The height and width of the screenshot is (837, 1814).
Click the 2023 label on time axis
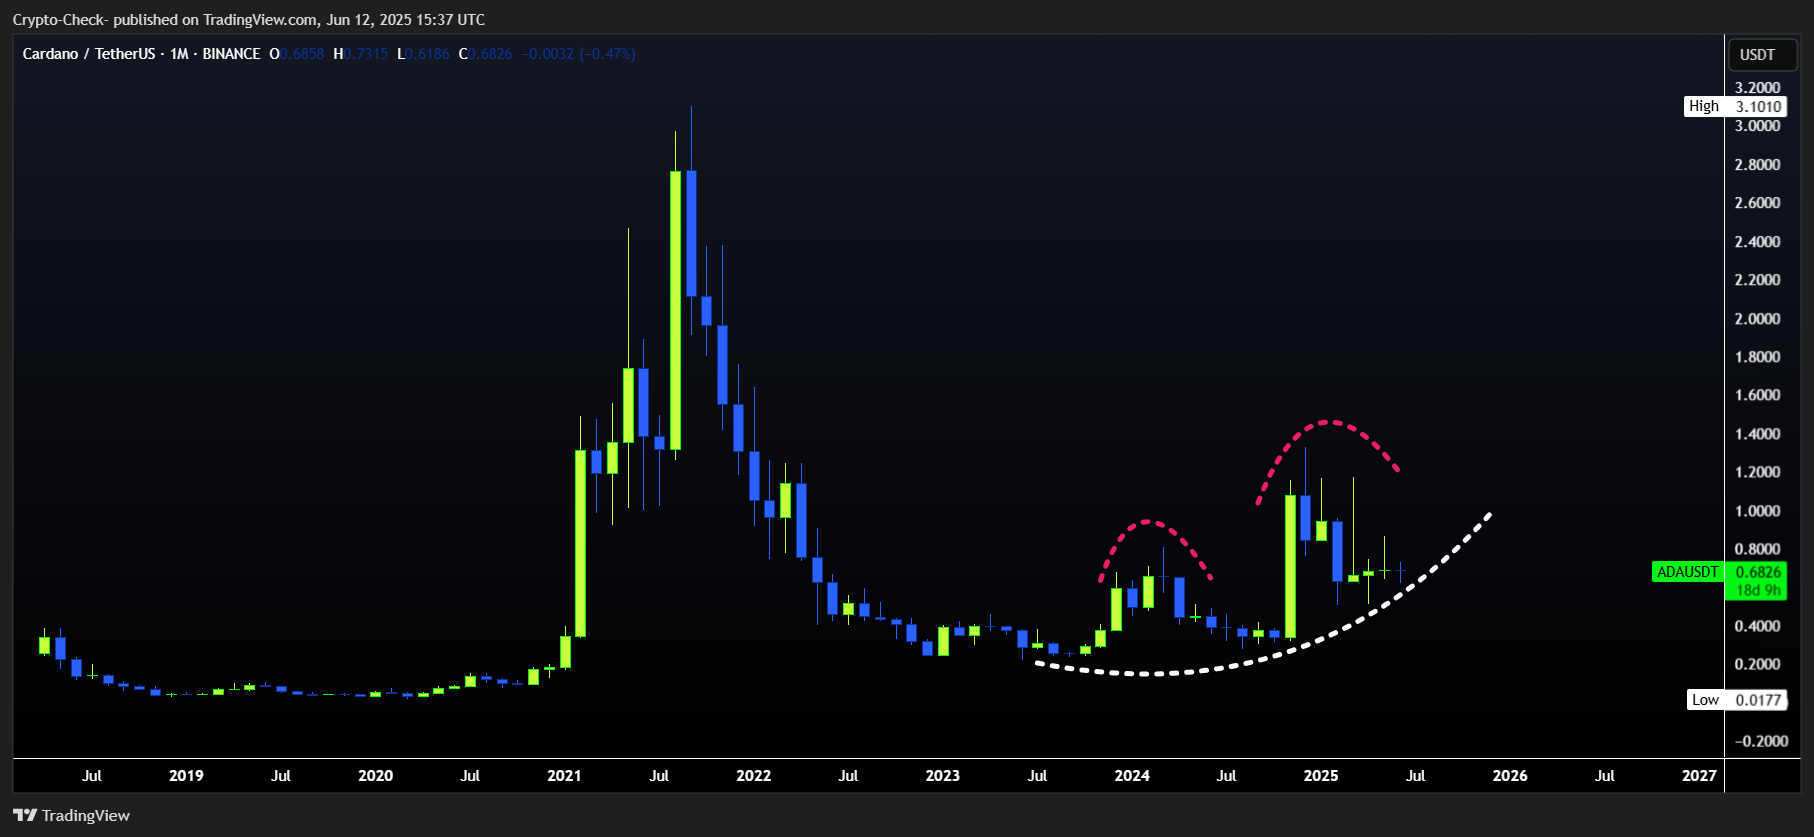coord(942,775)
